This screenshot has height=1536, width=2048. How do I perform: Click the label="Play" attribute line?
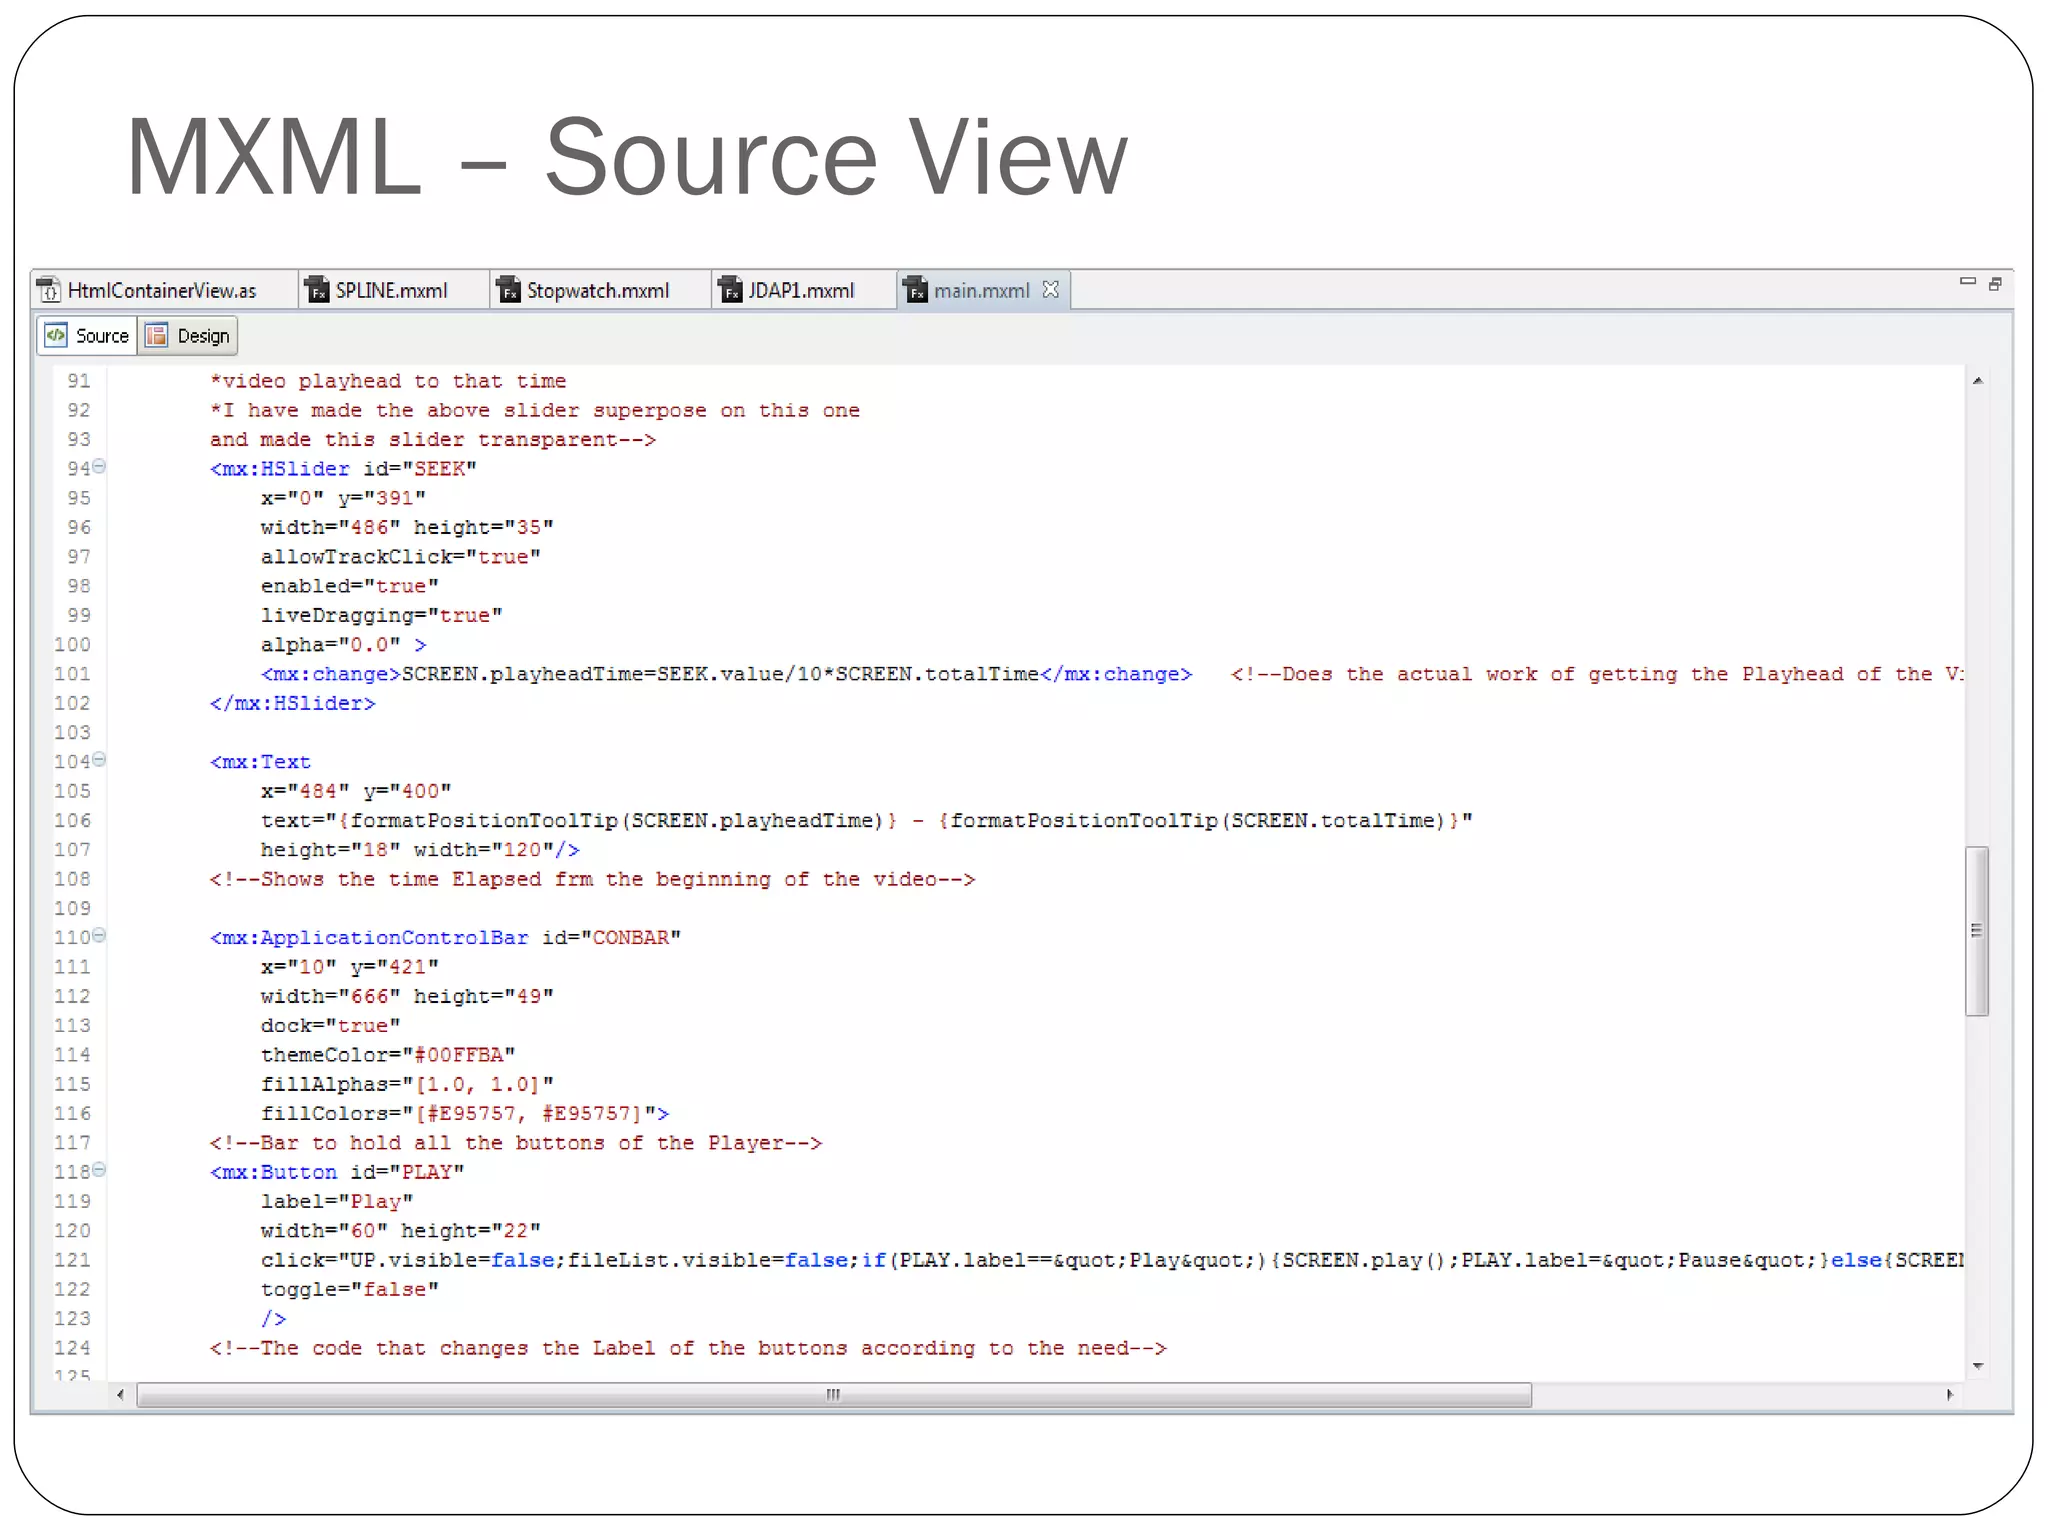coord(336,1201)
